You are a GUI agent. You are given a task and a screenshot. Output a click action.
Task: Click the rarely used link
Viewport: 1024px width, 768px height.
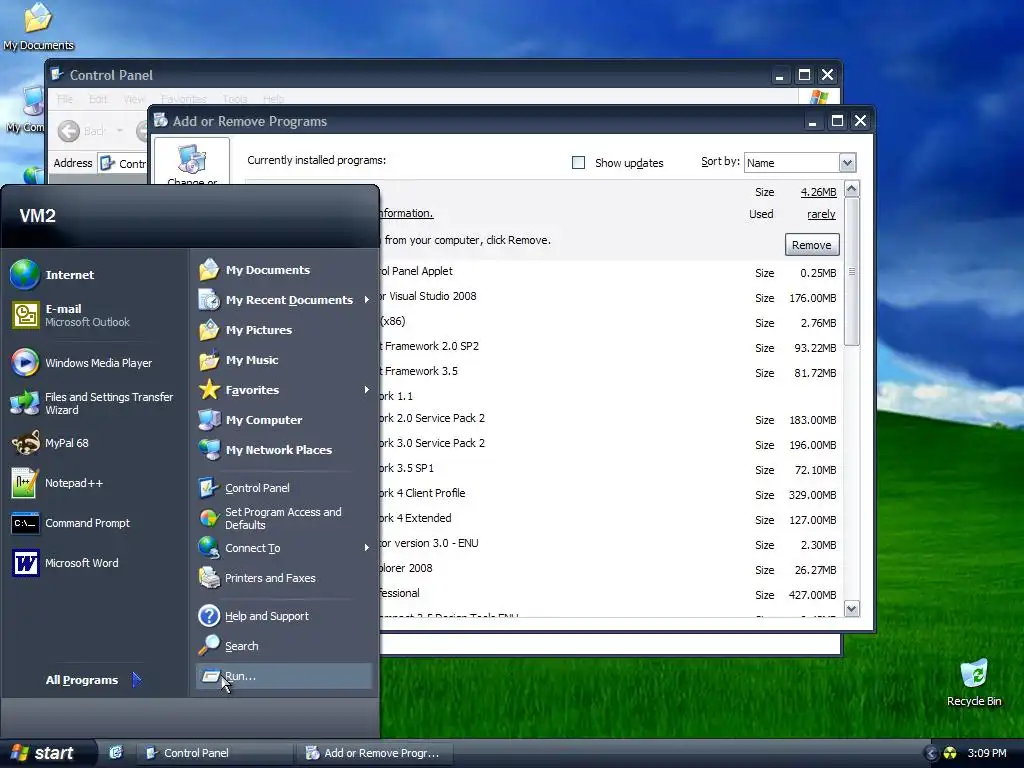[821, 214]
